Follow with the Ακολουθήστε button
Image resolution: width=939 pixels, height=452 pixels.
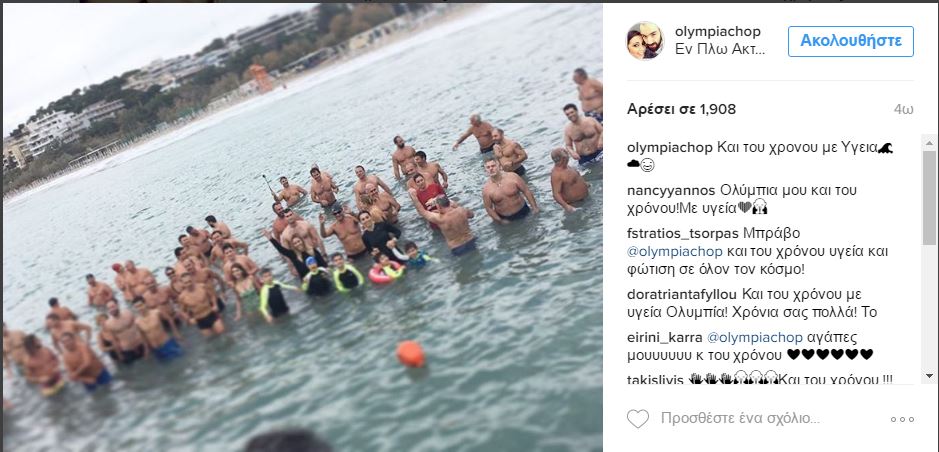click(850, 41)
